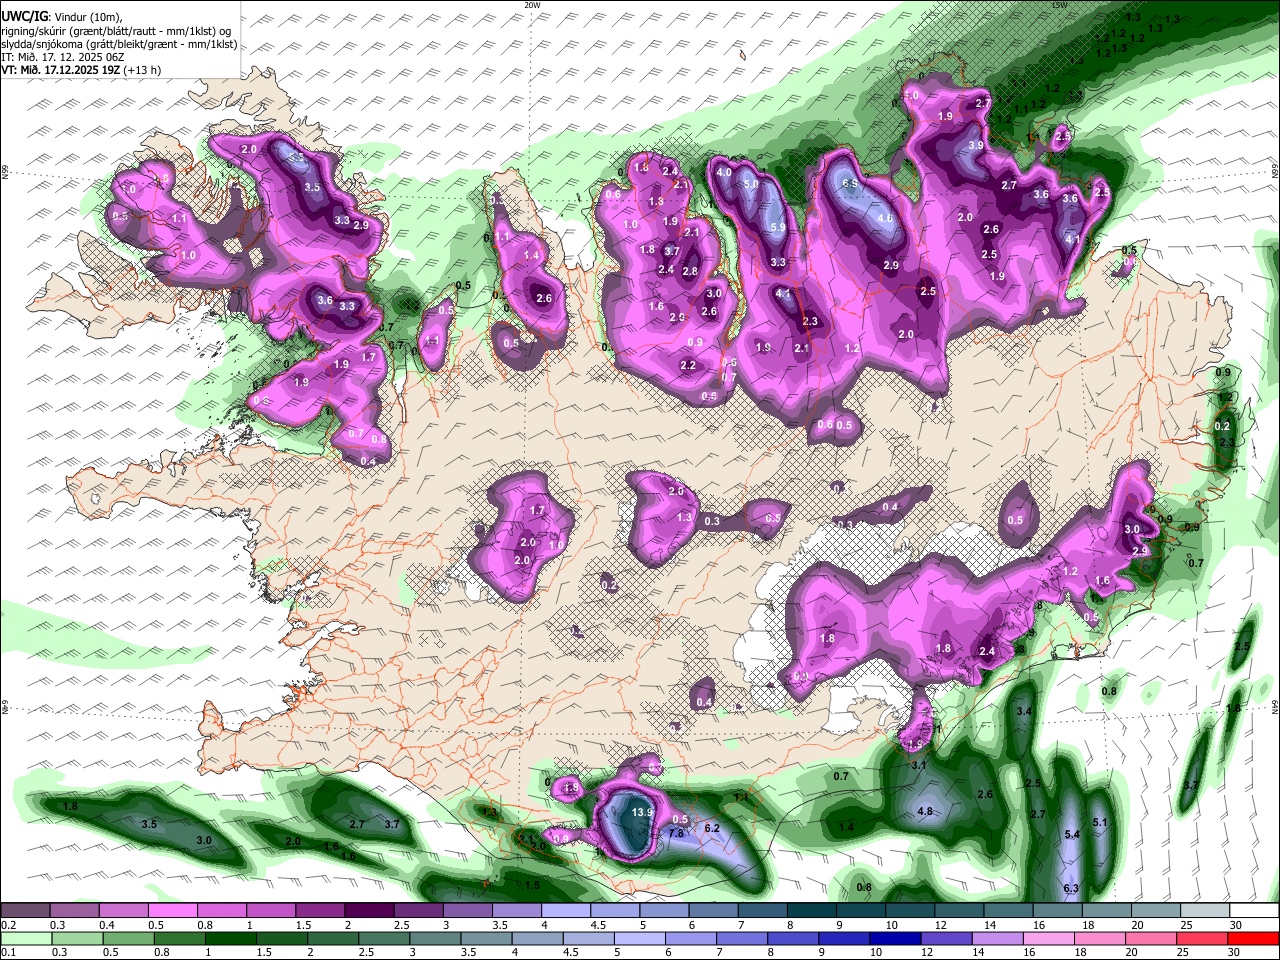Screen dimensions: 1280x960
Task: Click the dark blue lower-legend swatch labeled 10
Action: (x=894, y=939)
